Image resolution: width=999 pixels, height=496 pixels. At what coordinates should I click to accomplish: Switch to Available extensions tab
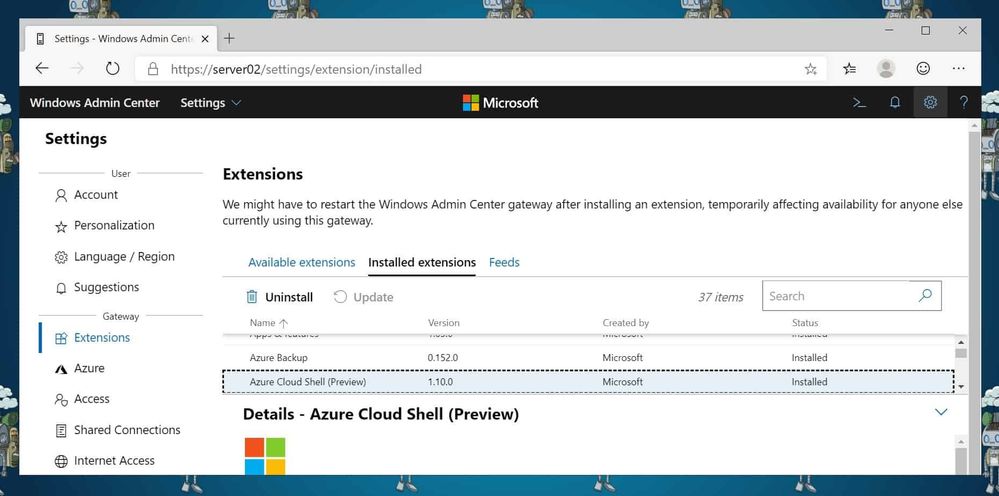pyautogui.click(x=301, y=262)
